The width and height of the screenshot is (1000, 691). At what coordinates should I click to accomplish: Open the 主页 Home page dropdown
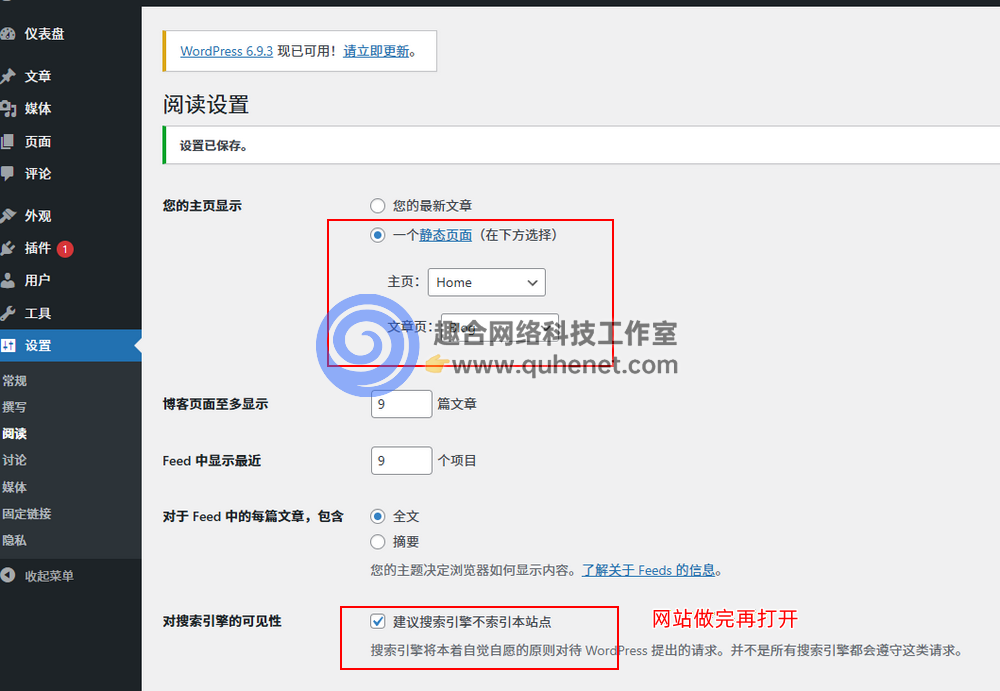click(x=486, y=282)
